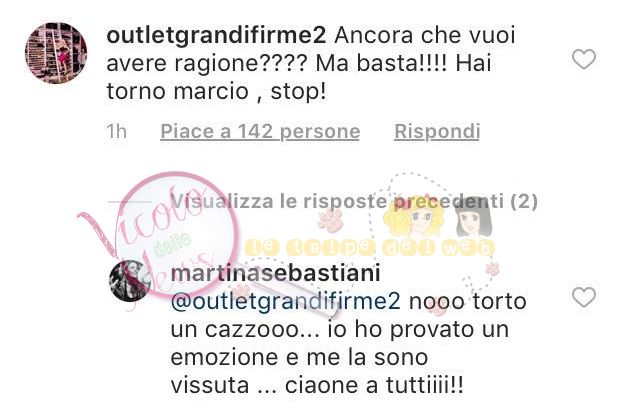Select the 'ciaone a tuttiiii!!' closing line

374,386
